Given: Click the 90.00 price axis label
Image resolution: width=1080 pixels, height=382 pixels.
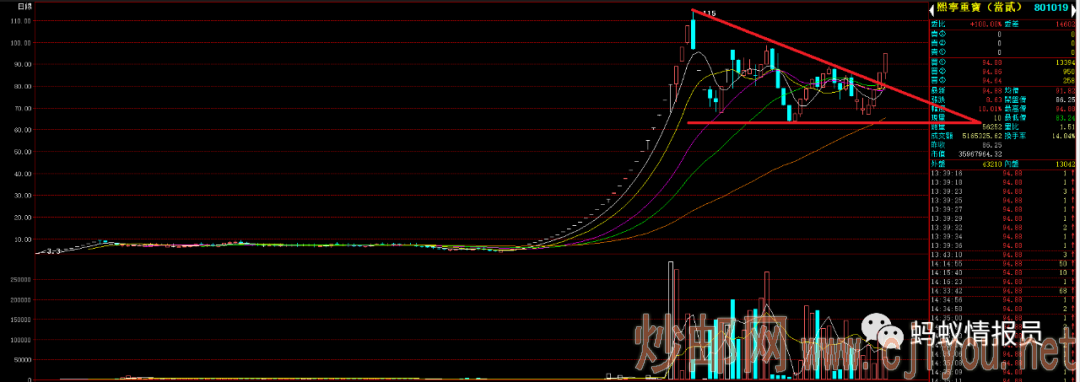Looking at the screenshot, I should [23, 65].
